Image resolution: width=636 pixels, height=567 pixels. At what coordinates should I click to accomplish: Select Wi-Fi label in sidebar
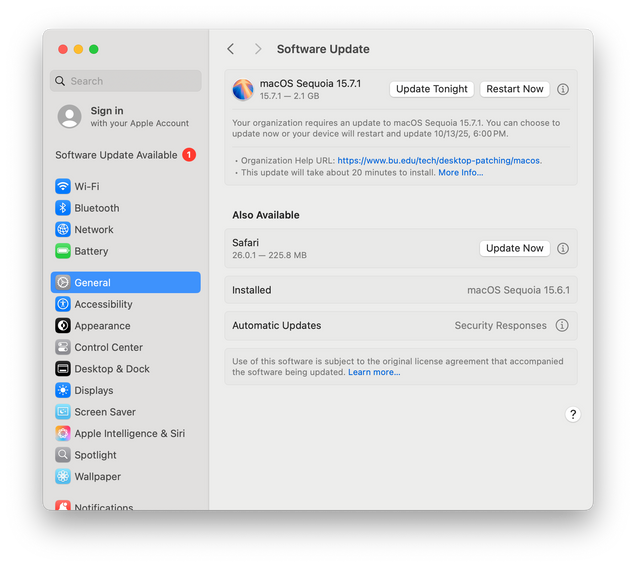[x=87, y=187]
